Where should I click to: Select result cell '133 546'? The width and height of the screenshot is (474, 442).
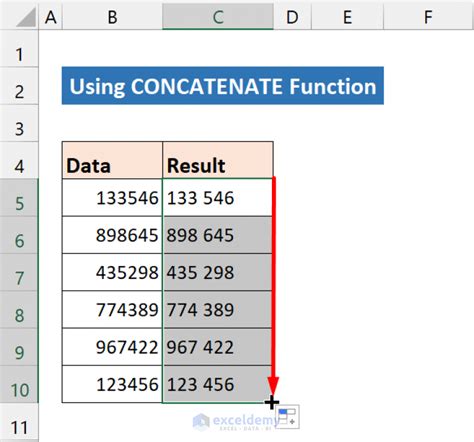point(218,198)
